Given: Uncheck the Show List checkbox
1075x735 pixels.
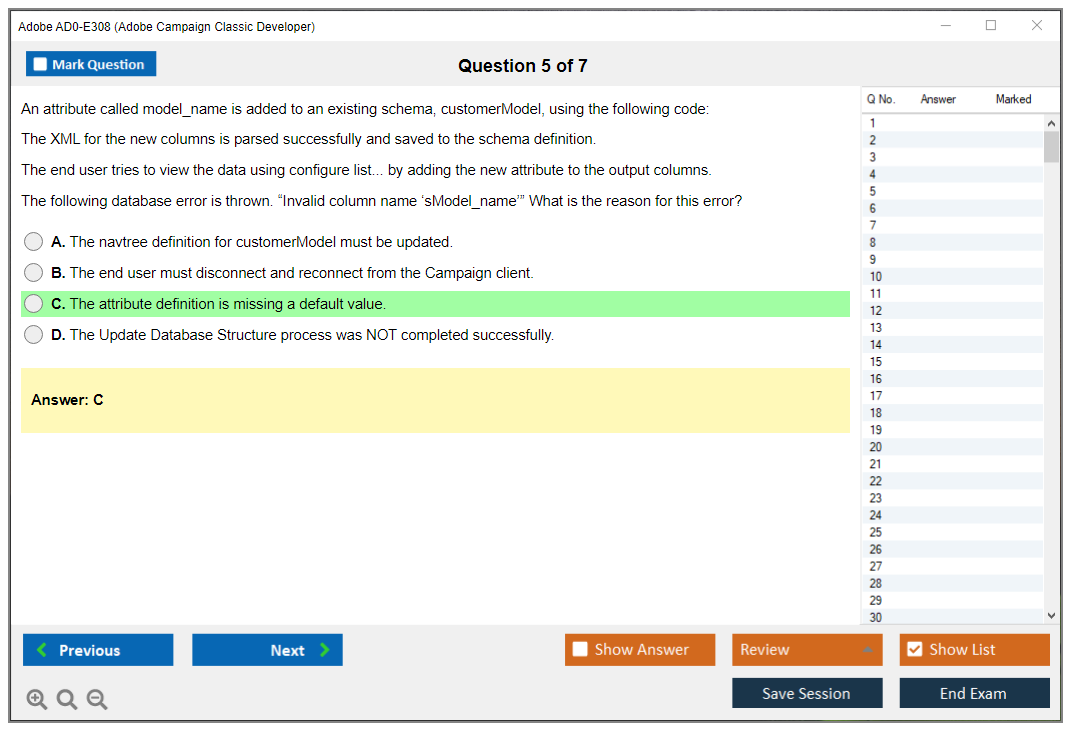Looking at the screenshot, I should tap(914, 650).
